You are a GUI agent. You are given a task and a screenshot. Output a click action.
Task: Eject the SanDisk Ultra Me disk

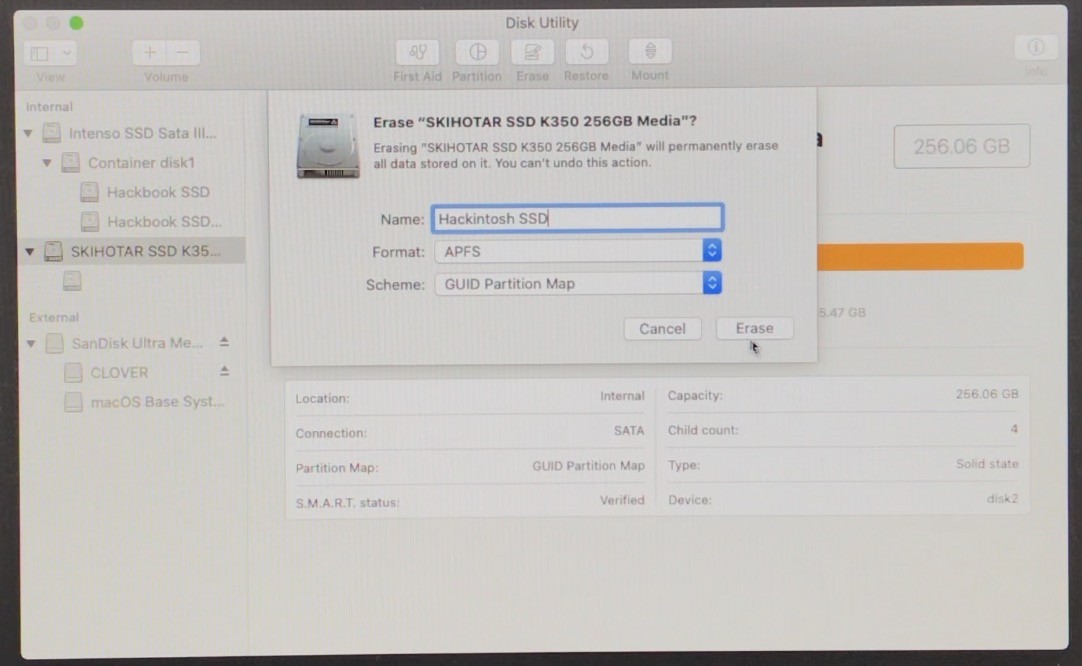[x=224, y=342]
